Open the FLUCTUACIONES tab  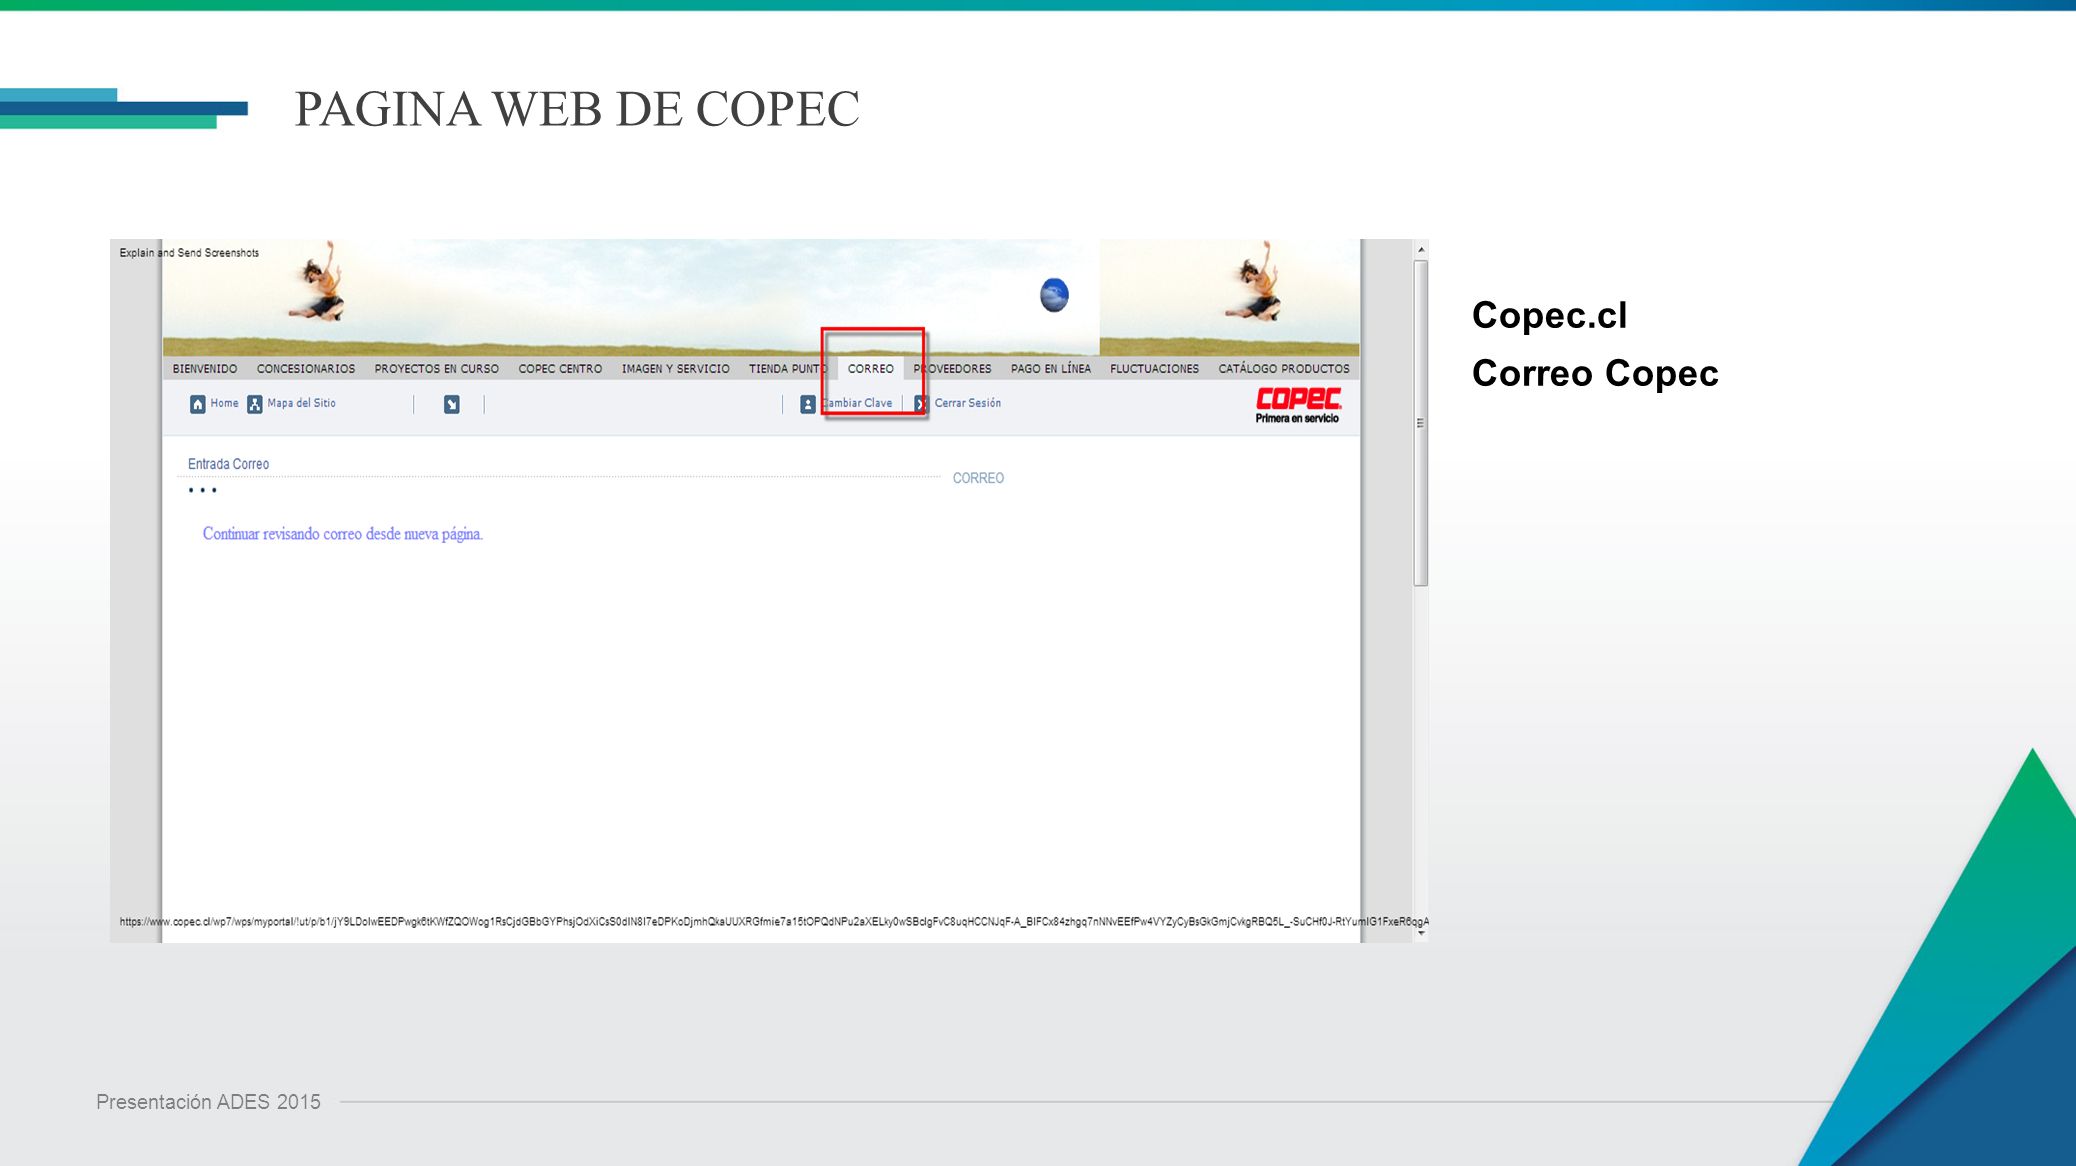pos(1154,369)
